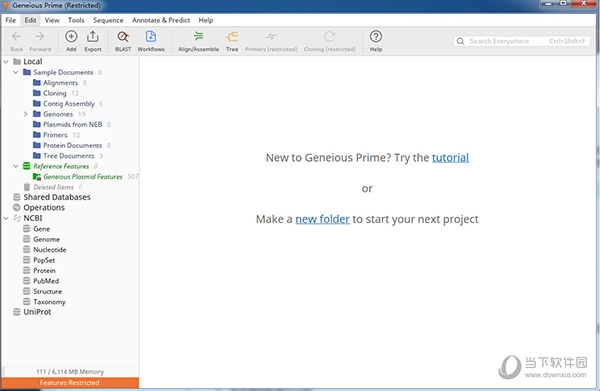Open the Edit menu
Viewport: 600px width, 391px height.
pos(31,20)
